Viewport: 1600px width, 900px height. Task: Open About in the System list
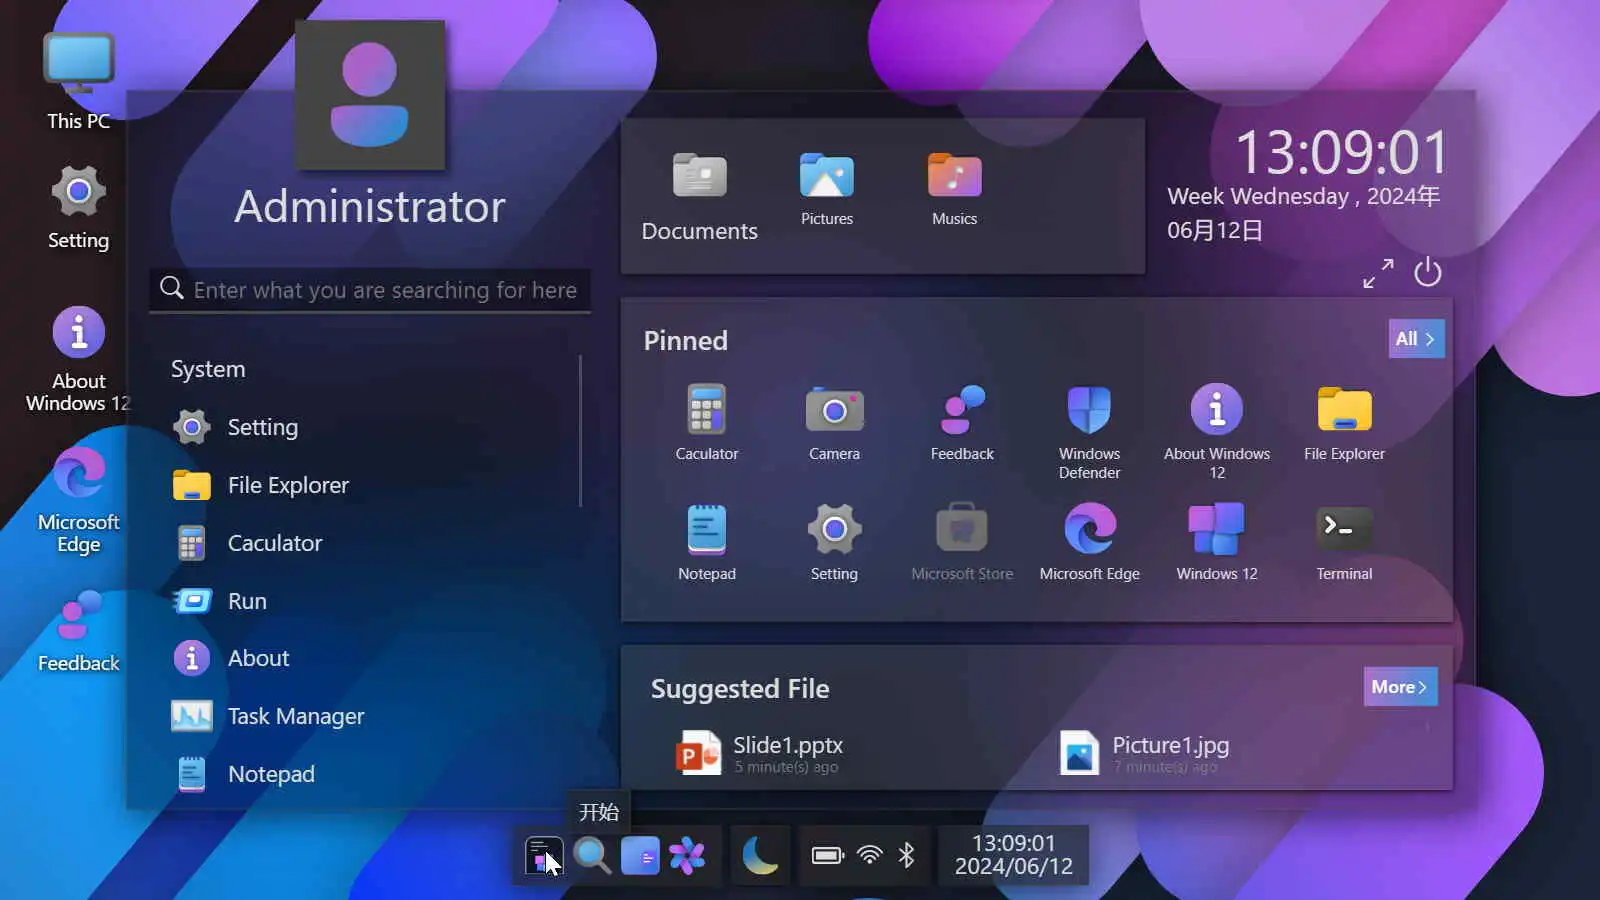[231, 658]
